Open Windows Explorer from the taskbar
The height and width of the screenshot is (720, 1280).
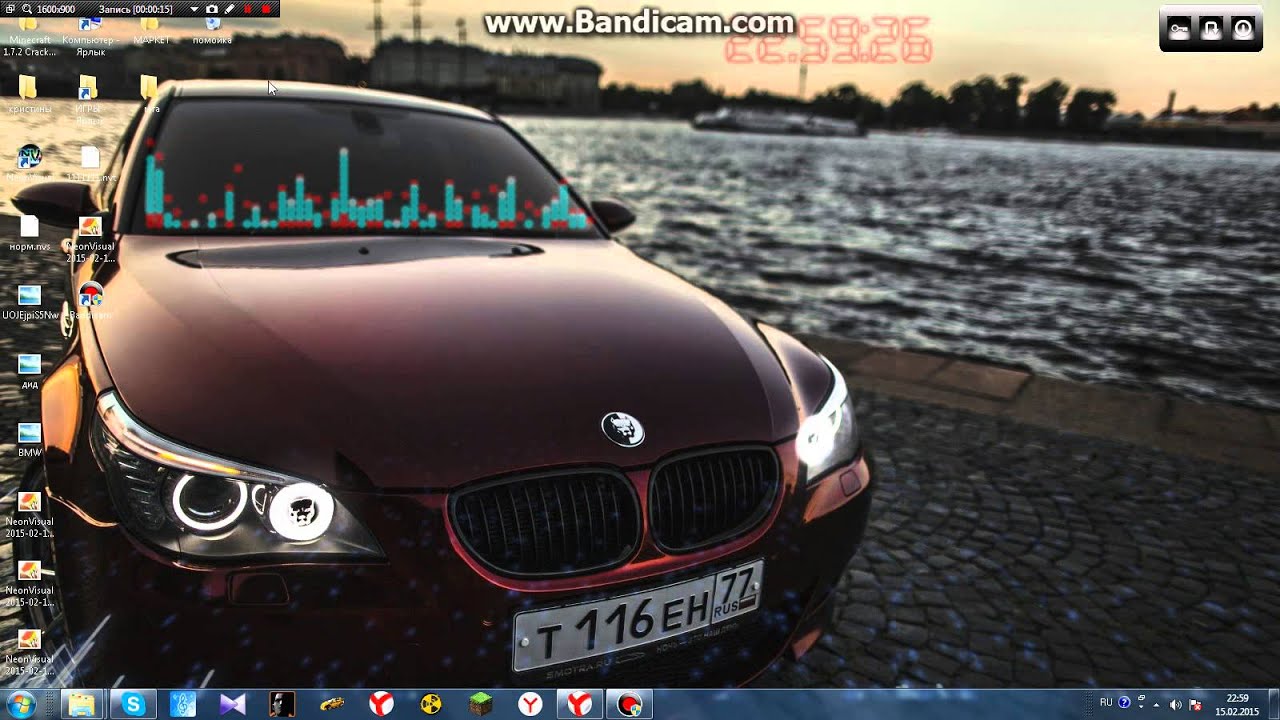coord(80,705)
